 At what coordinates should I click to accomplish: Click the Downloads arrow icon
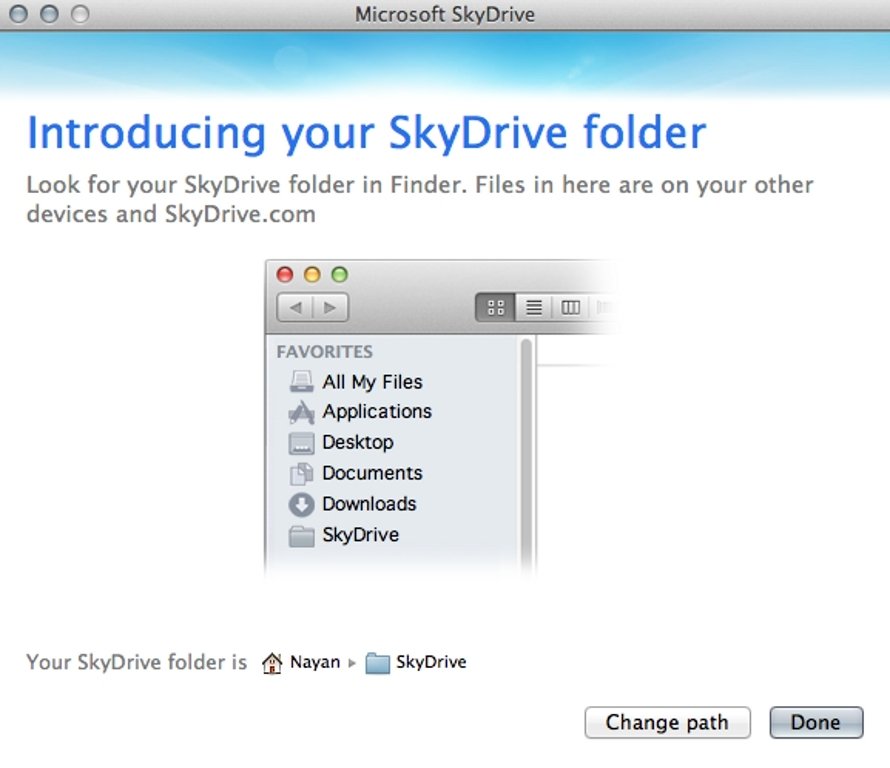coord(301,505)
